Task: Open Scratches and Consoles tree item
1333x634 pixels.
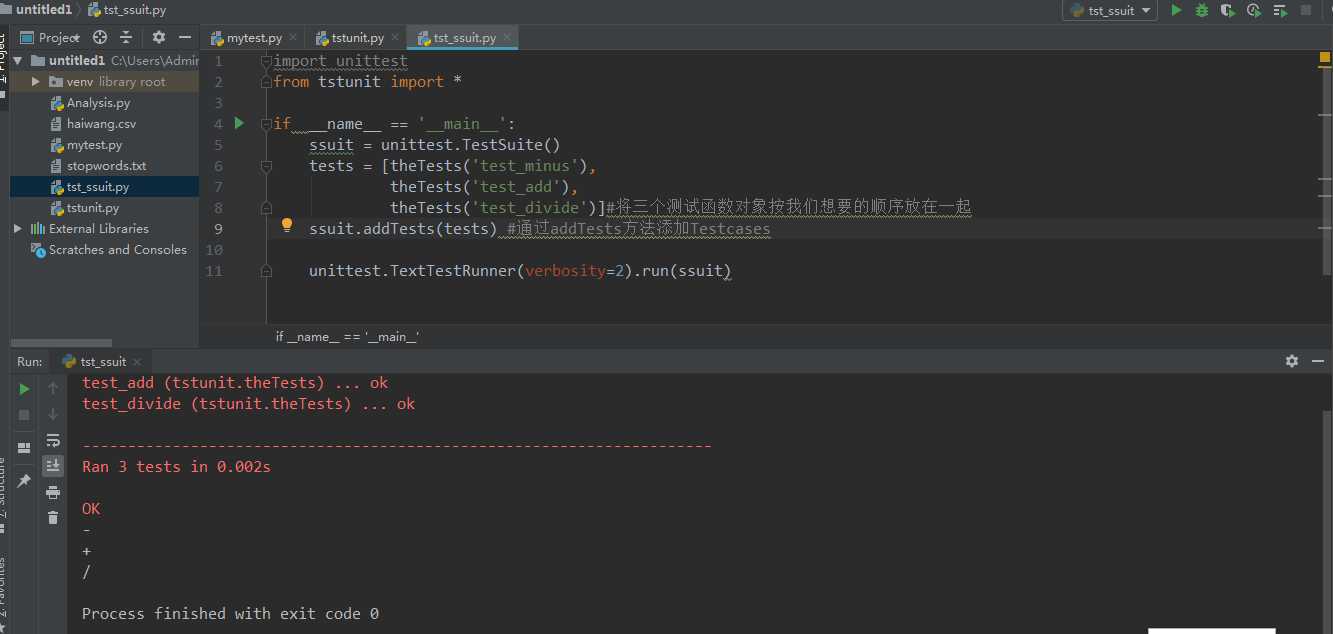Action: 118,250
